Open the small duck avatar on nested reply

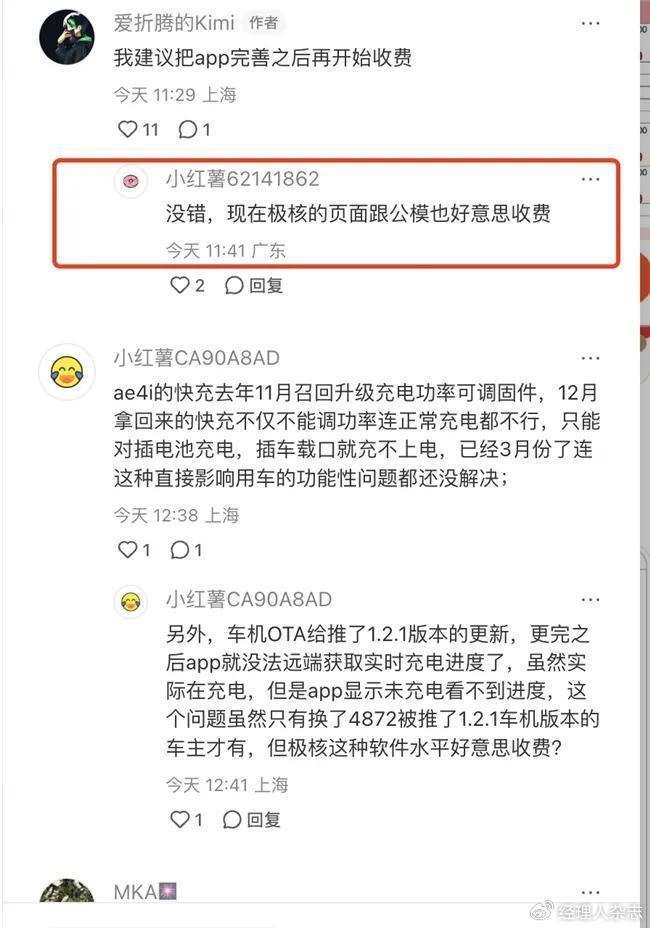[x=130, y=602]
